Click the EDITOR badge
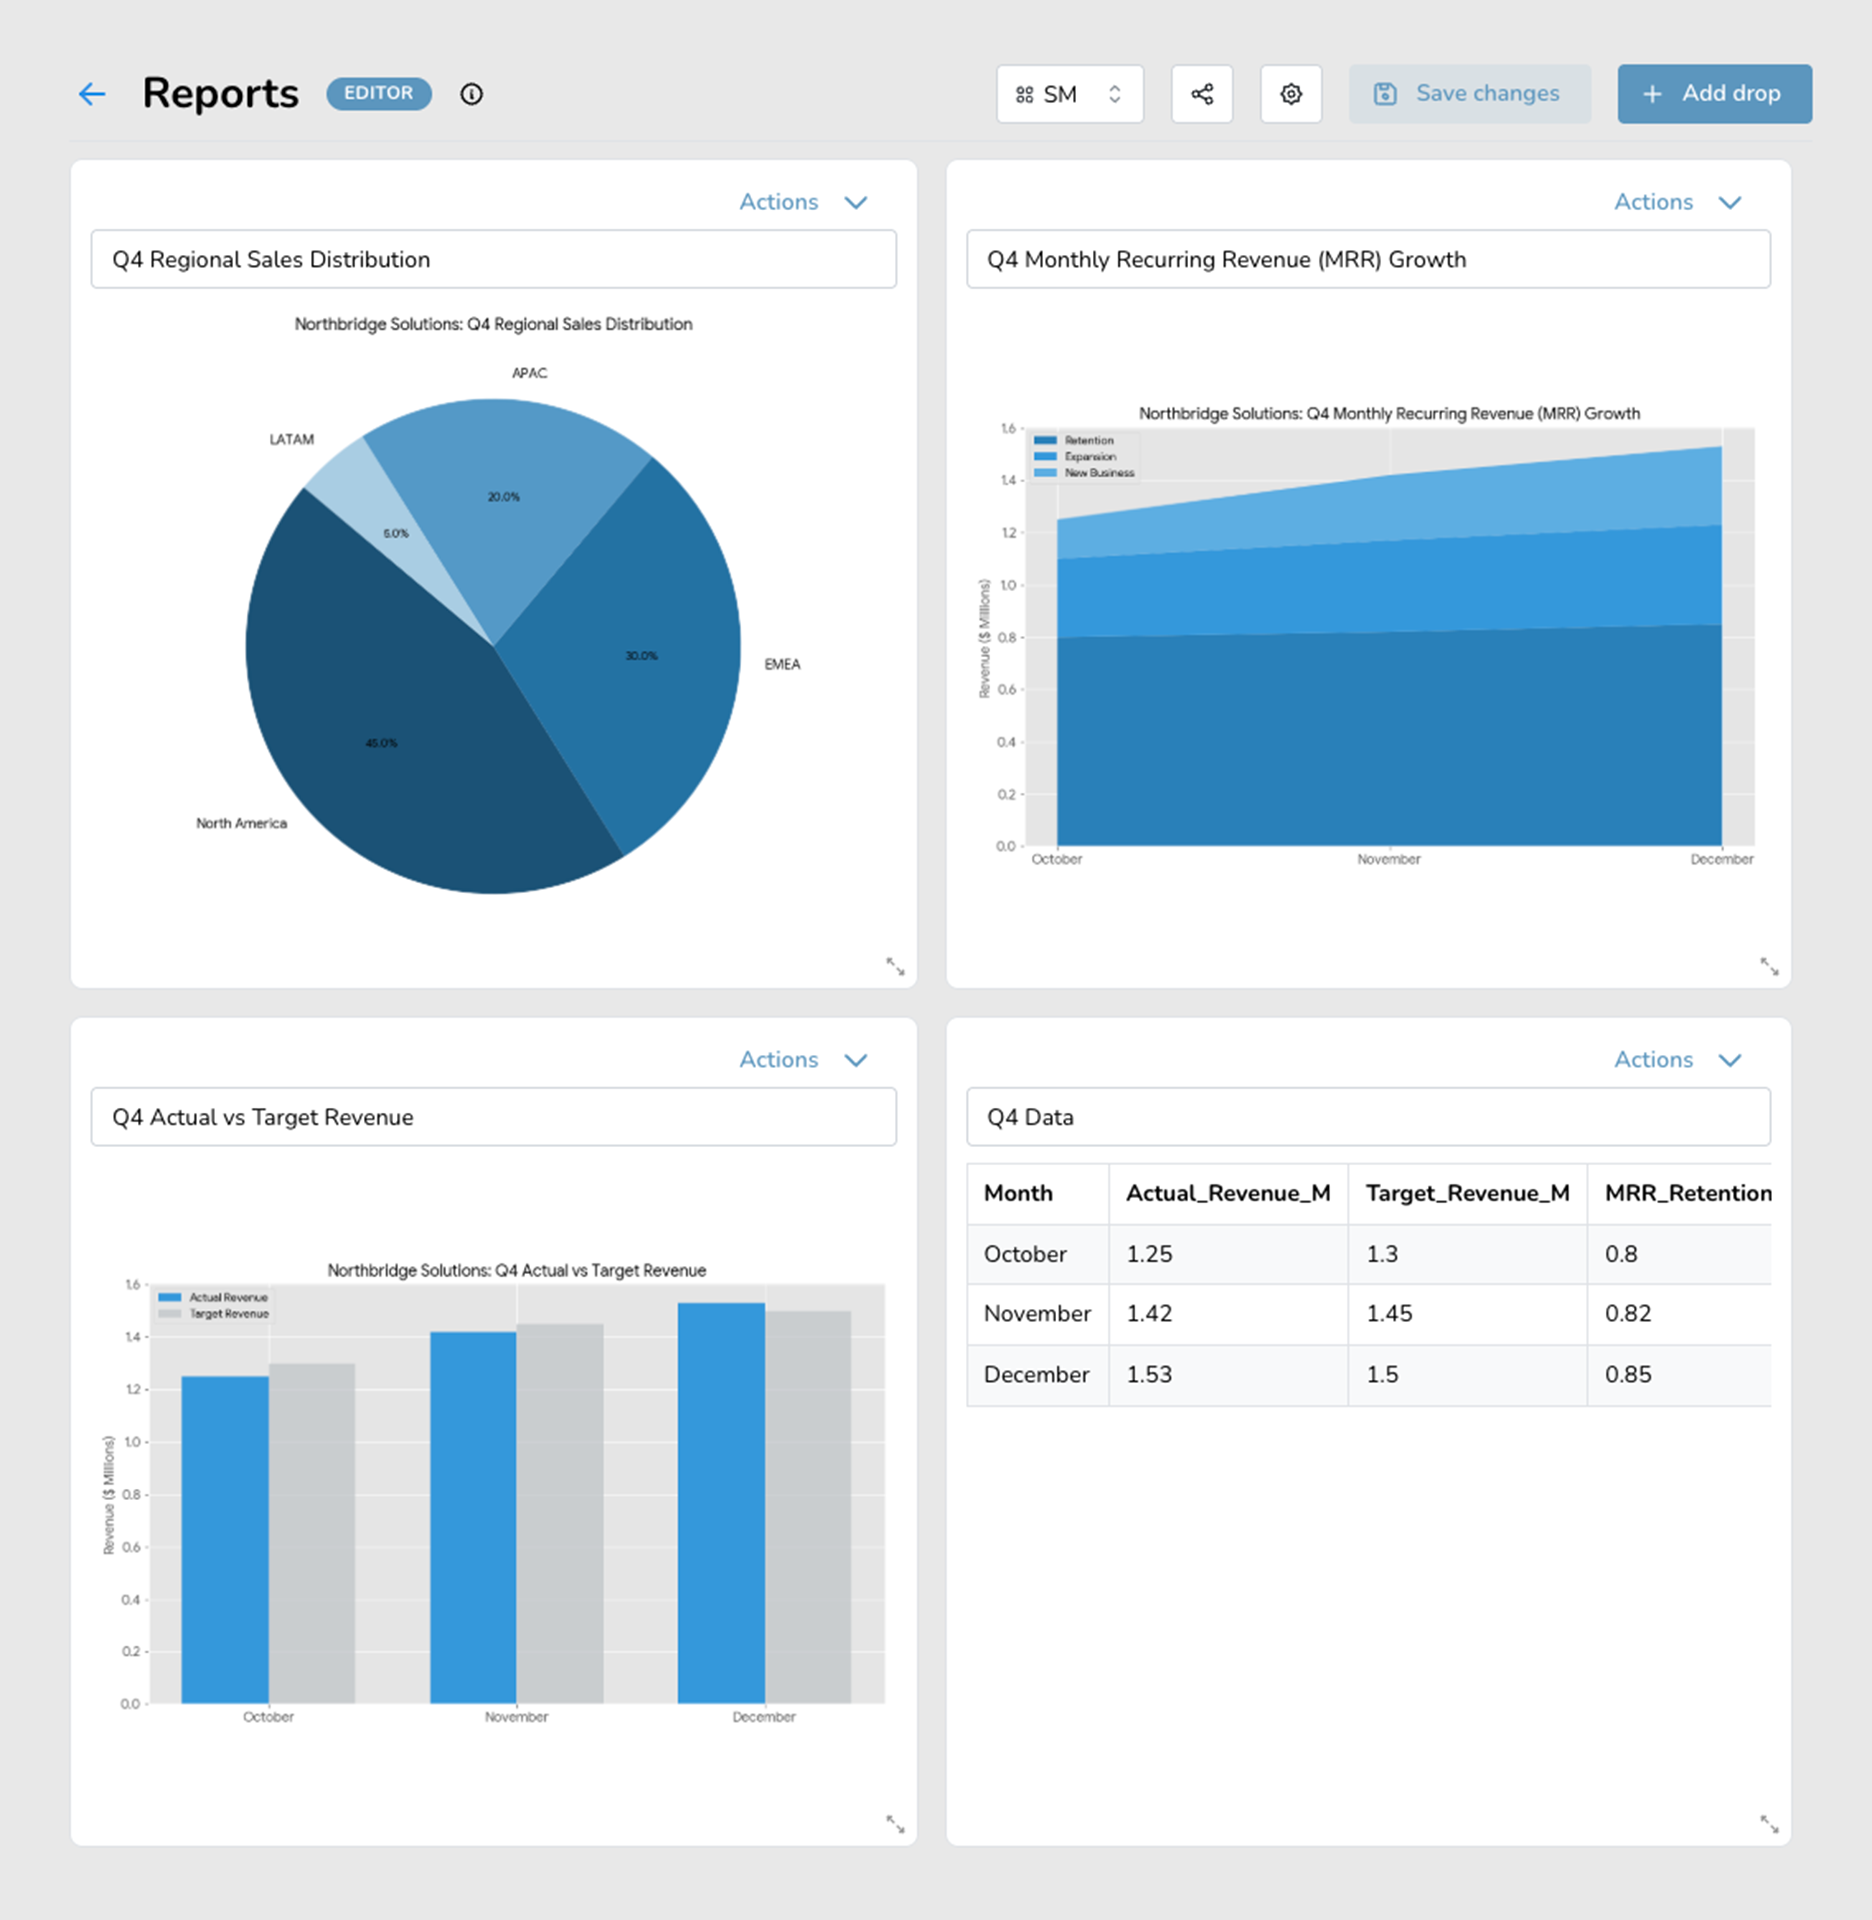The width and height of the screenshot is (1872, 1920). pos(379,93)
